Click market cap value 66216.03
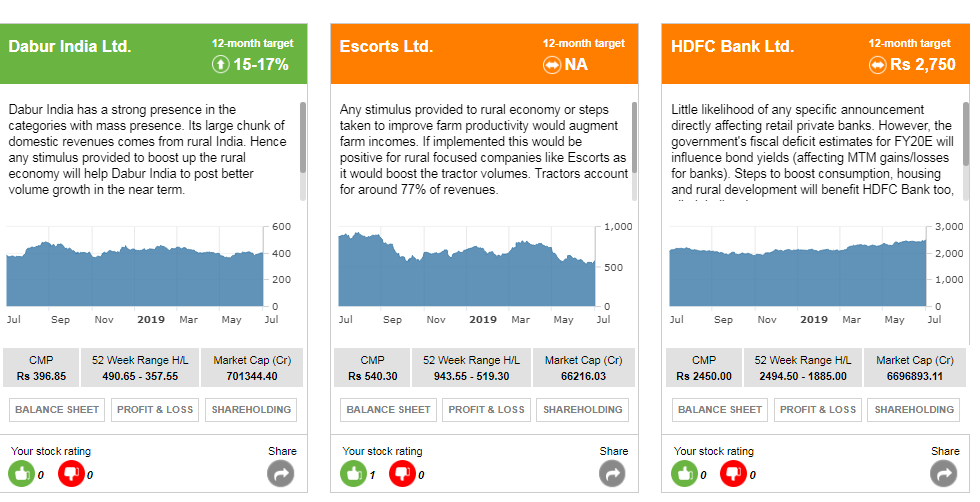980x502 pixels. pos(583,376)
